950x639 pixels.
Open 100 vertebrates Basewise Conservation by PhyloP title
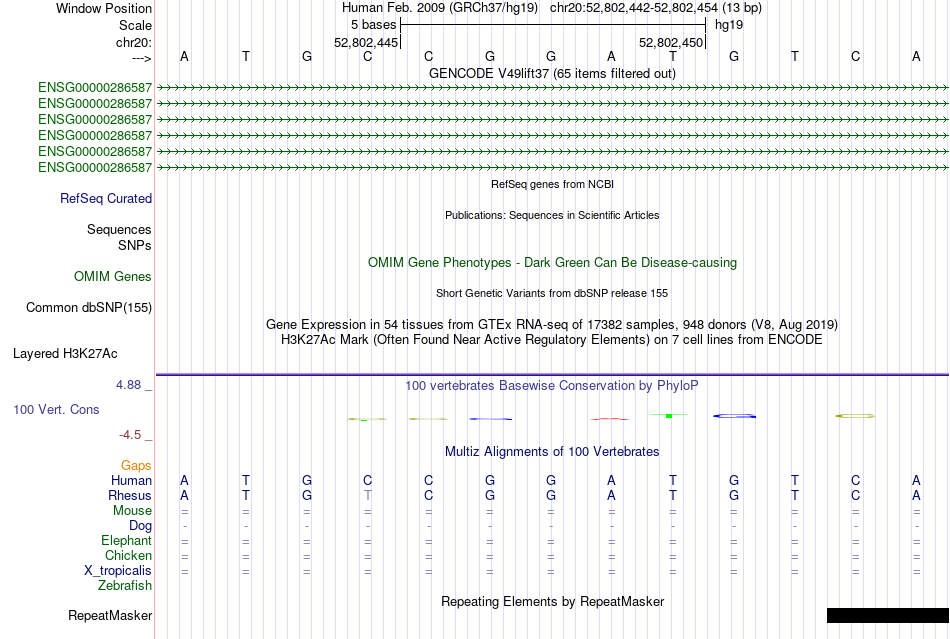pyautogui.click(x=552, y=386)
